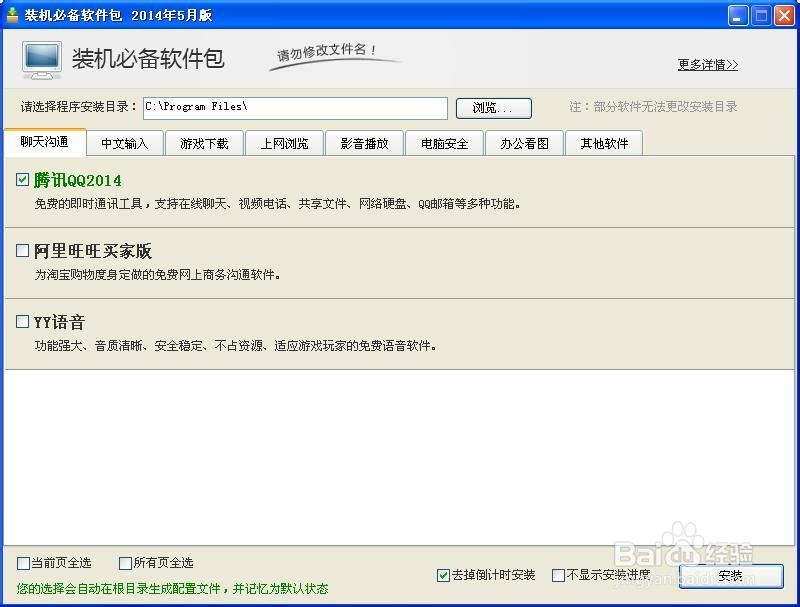Click the title bar application icon
800x607 pixels.
pos(12,15)
